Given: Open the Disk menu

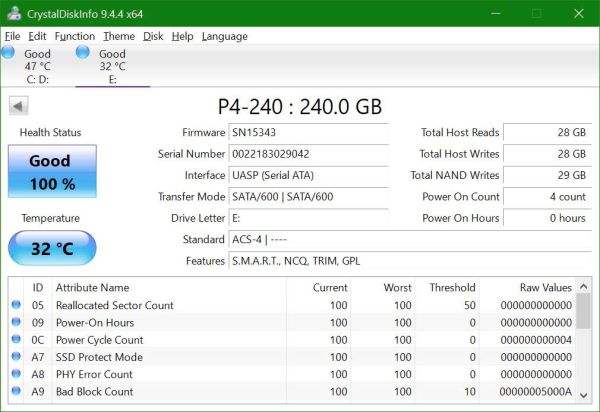Looking at the screenshot, I should [x=153, y=36].
